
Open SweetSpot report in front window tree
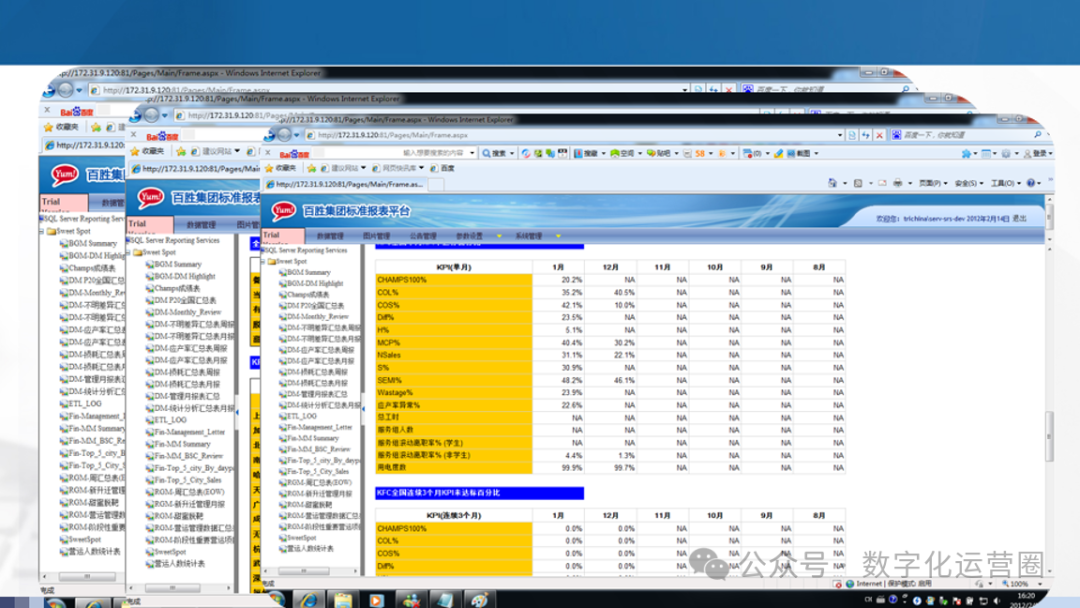pos(300,538)
